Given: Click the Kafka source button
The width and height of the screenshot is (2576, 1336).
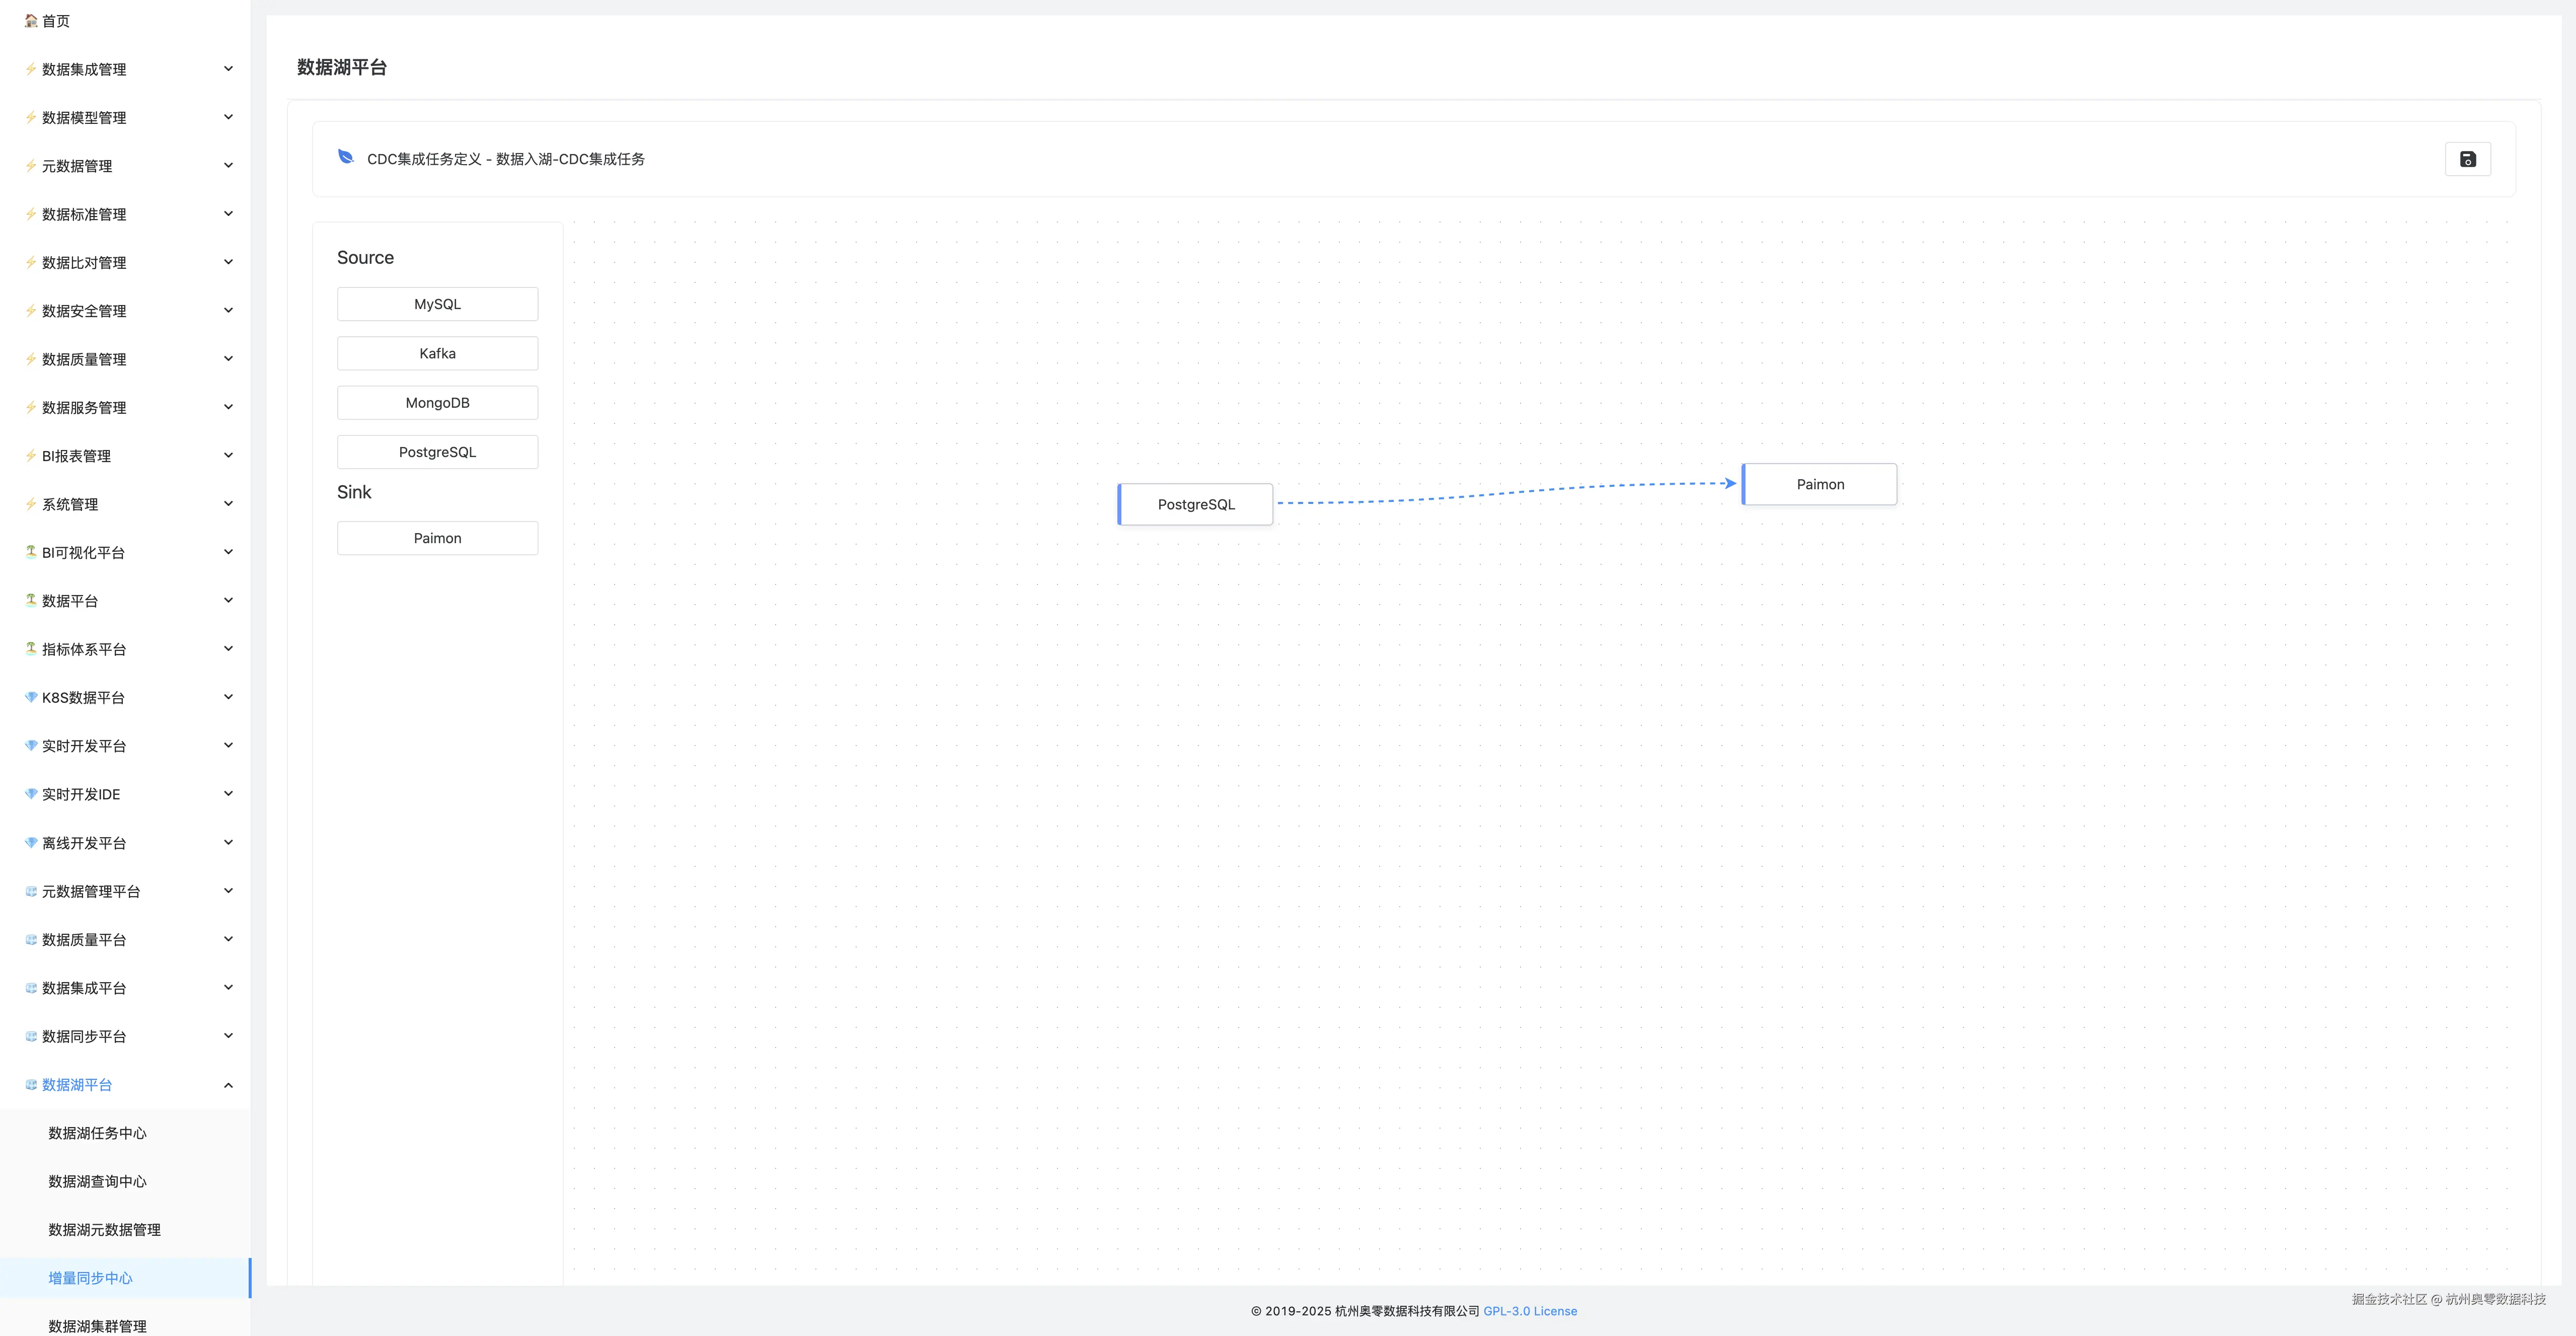Looking at the screenshot, I should pyautogui.click(x=437, y=353).
